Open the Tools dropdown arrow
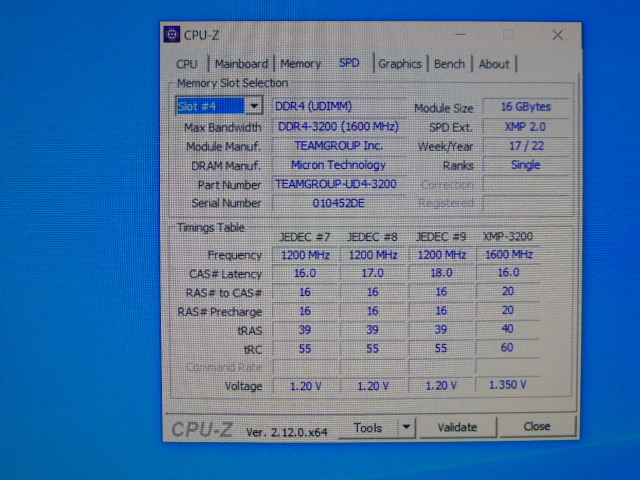640x480 pixels. click(406, 427)
